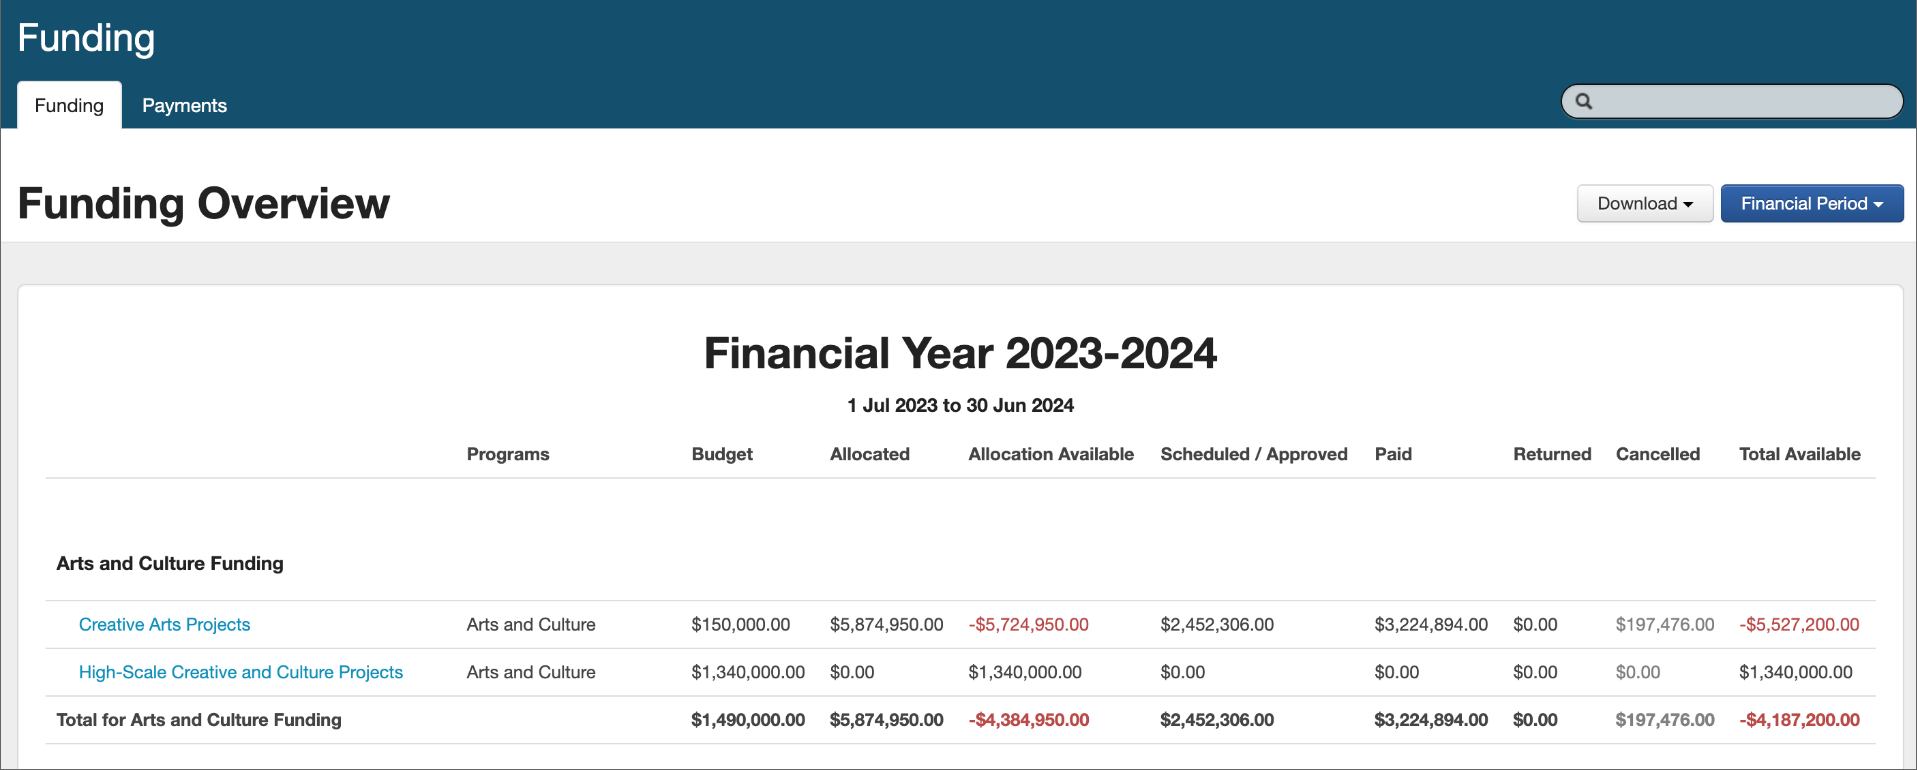Click the Programs column header

point(507,454)
